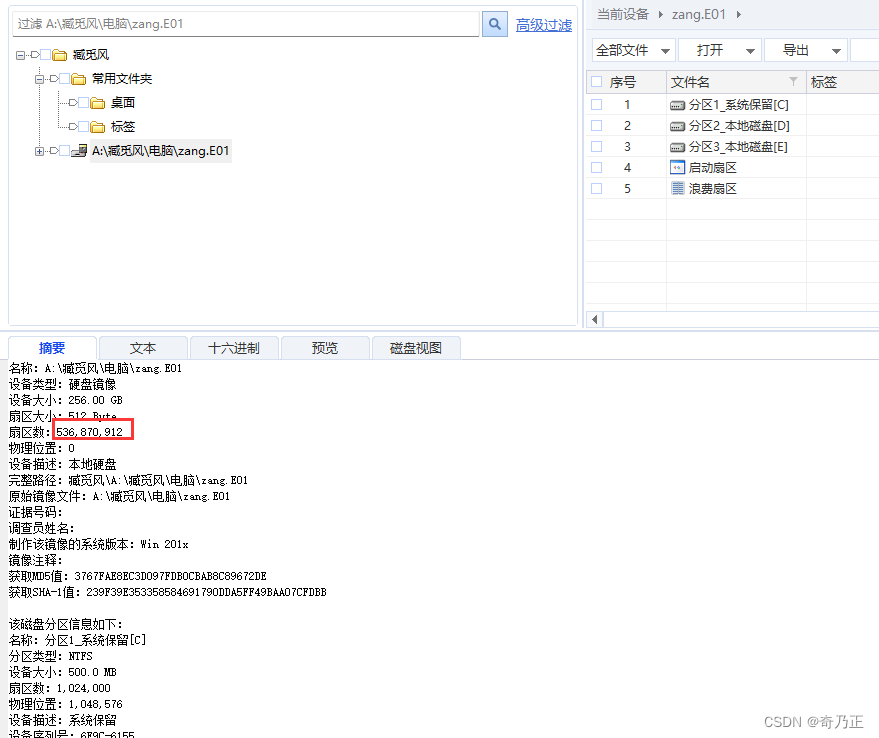Click the disk image icon beside zang.E01 tree node
The height and width of the screenshot is (738, 879).
(x=78, y=150)
